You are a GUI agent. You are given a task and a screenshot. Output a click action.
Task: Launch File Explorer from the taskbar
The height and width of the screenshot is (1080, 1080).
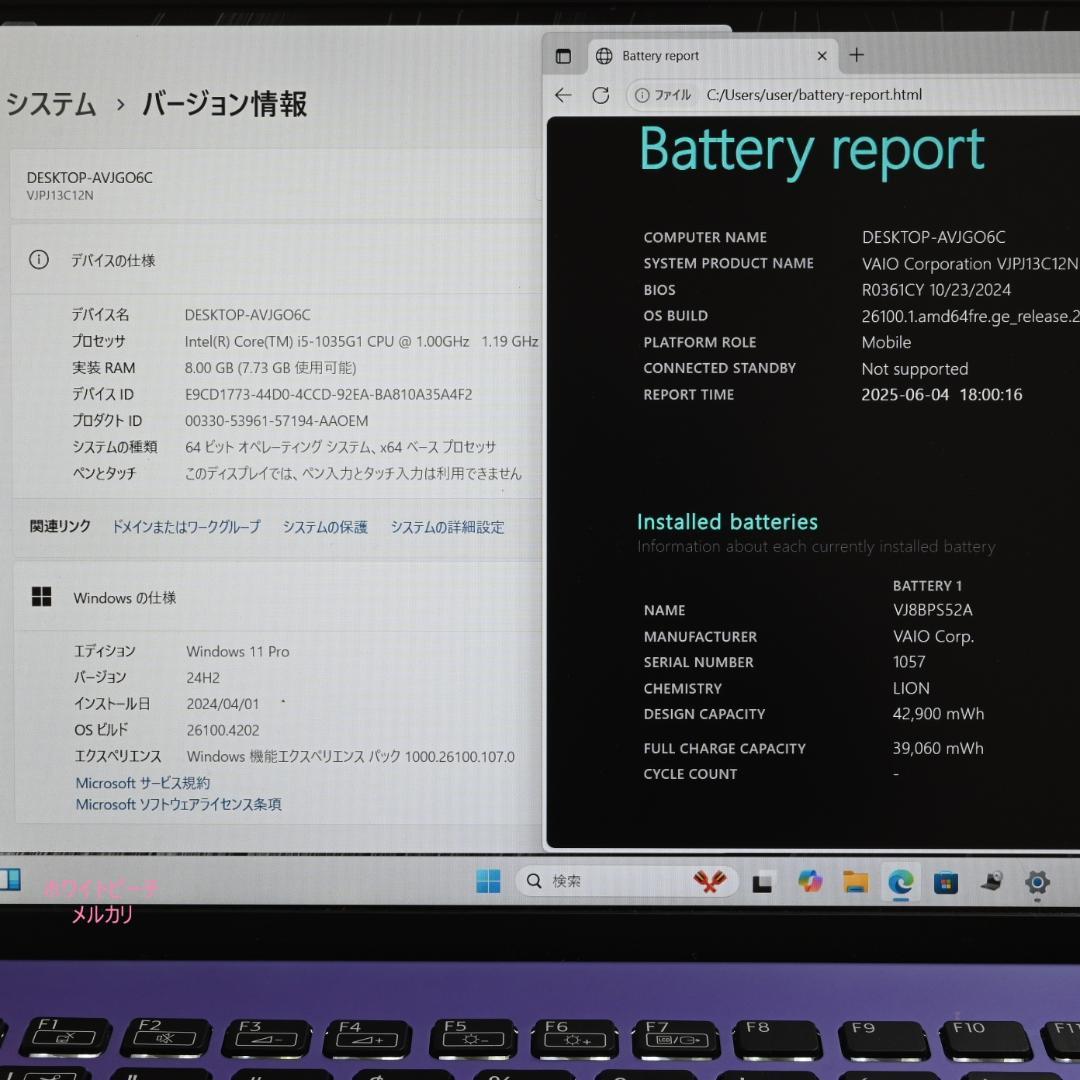[x=855, y=882]
